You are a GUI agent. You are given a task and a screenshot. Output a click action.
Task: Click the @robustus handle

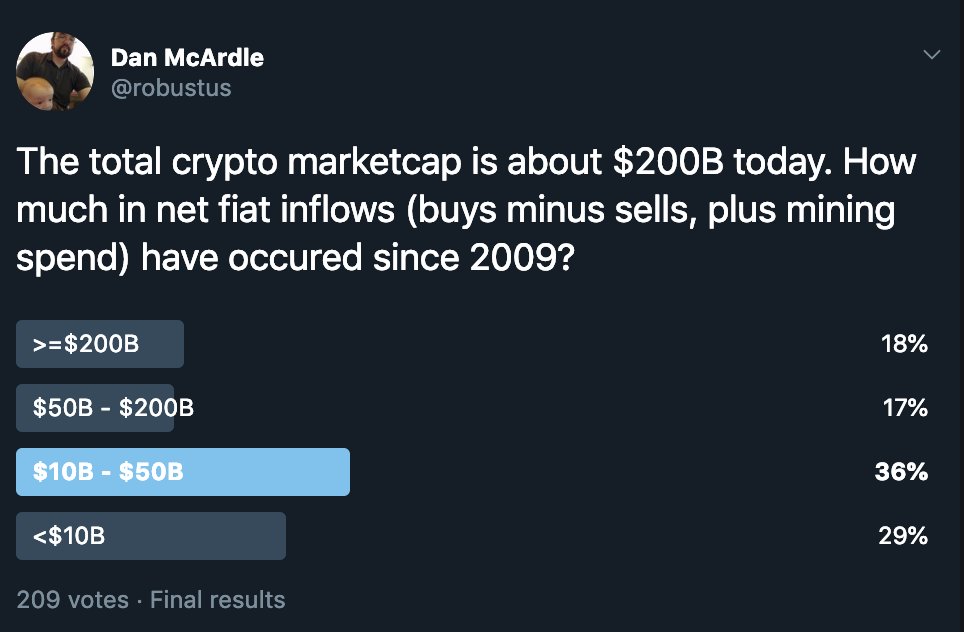(171, 88)
